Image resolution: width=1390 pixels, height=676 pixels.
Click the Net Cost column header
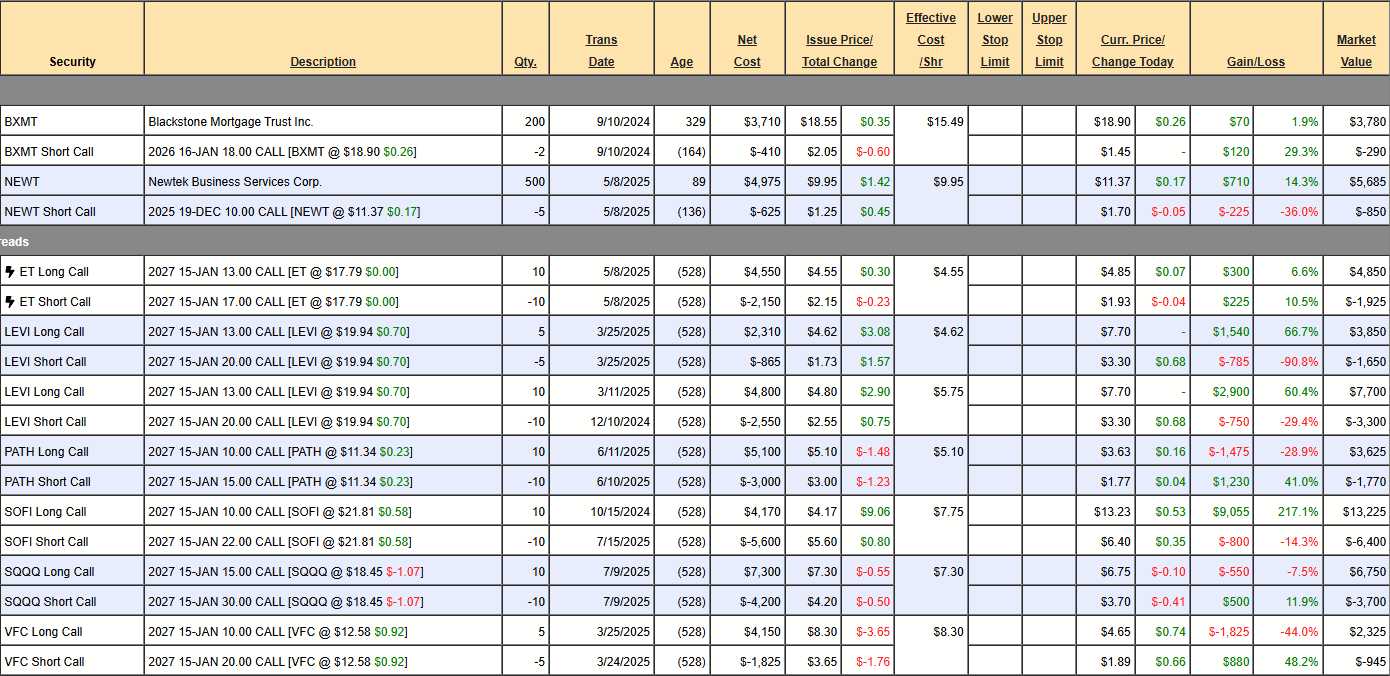click(747, 51)
